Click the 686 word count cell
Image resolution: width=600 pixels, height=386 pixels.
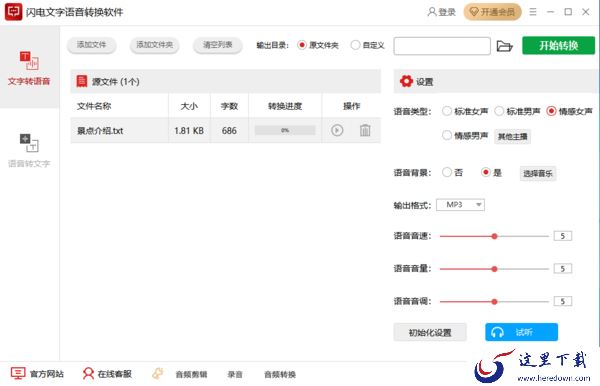(229, 131)
